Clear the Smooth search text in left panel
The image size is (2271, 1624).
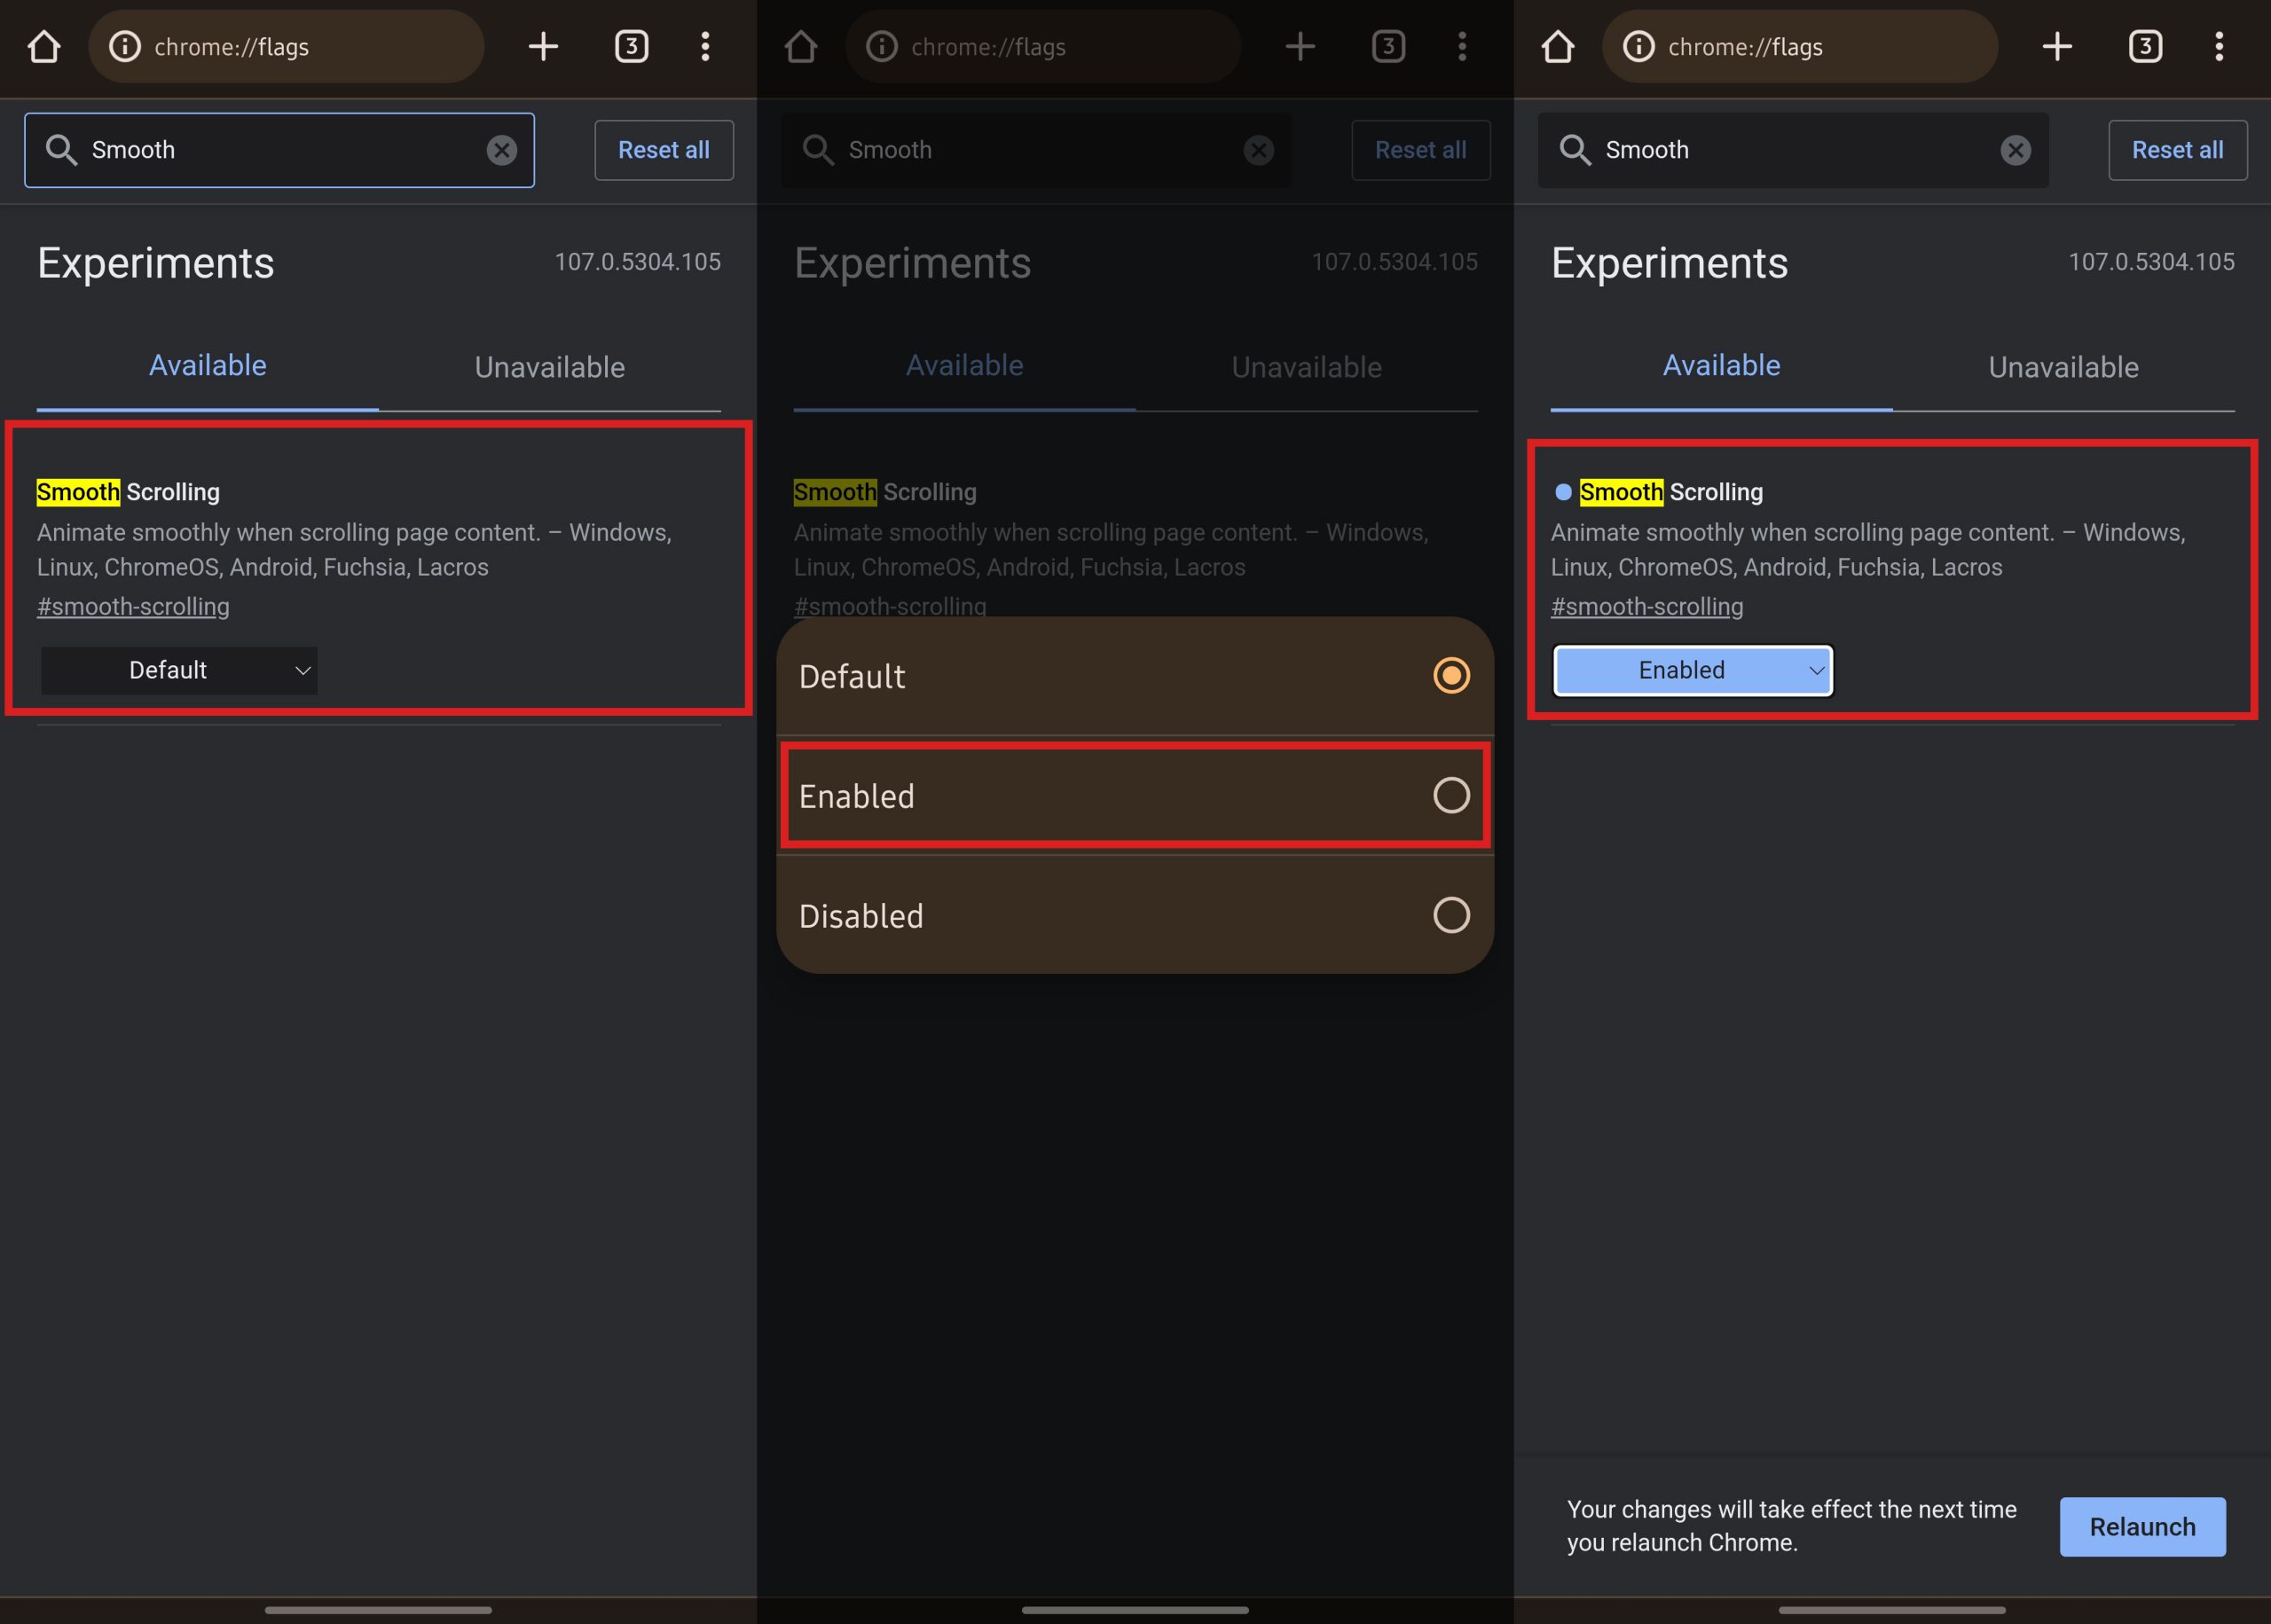[501, 150]
